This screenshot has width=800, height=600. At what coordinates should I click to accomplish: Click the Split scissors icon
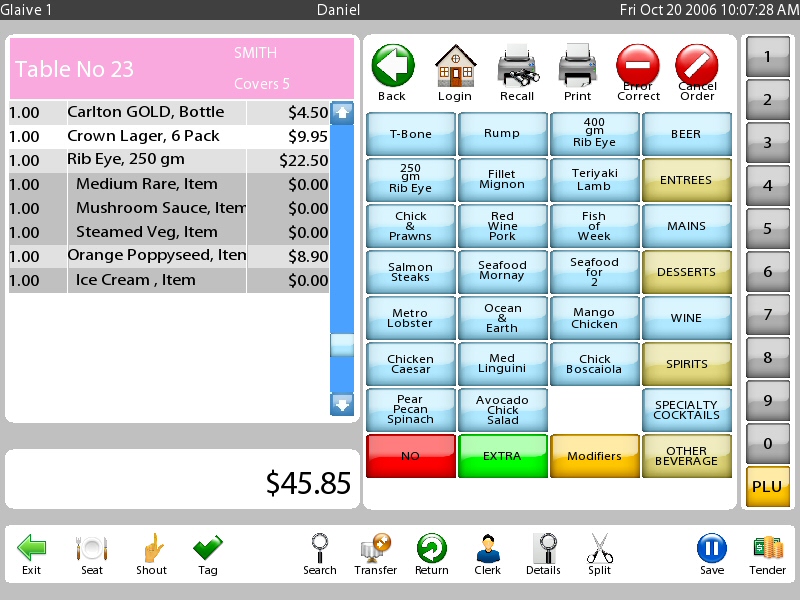[x=599, y=548]
